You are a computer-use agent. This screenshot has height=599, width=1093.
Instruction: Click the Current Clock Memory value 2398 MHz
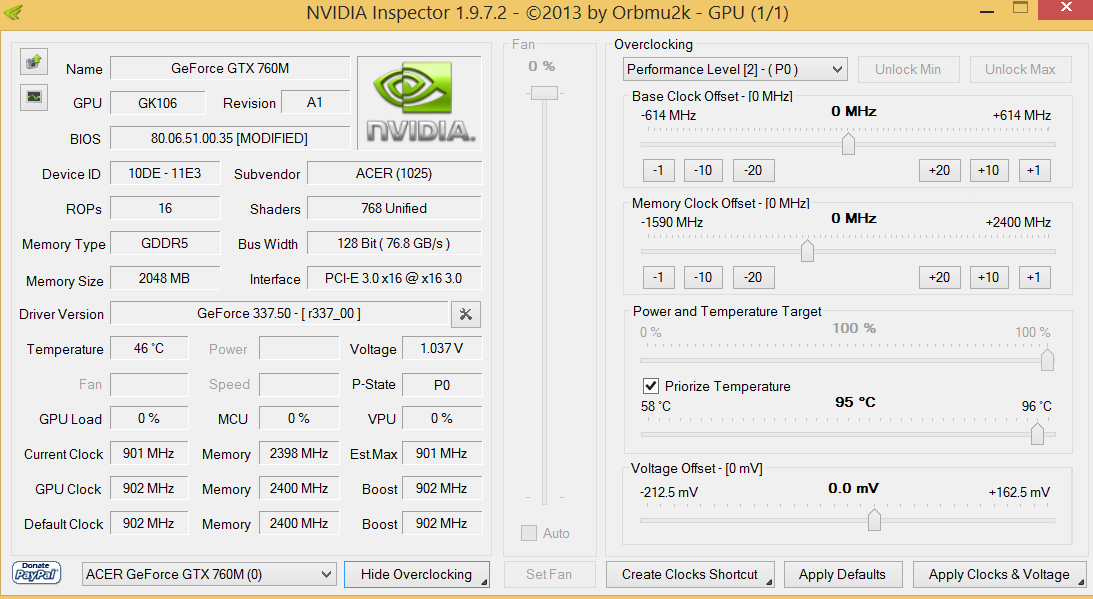pos(299,453)
